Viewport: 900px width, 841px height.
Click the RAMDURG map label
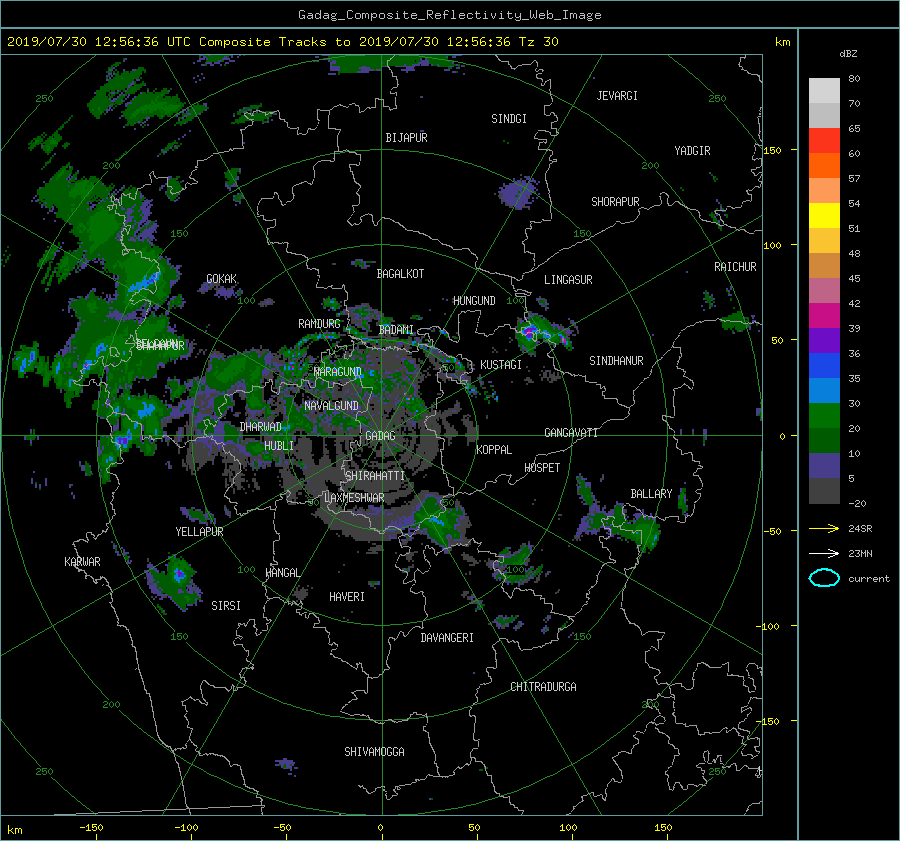[x=319, y=324]
